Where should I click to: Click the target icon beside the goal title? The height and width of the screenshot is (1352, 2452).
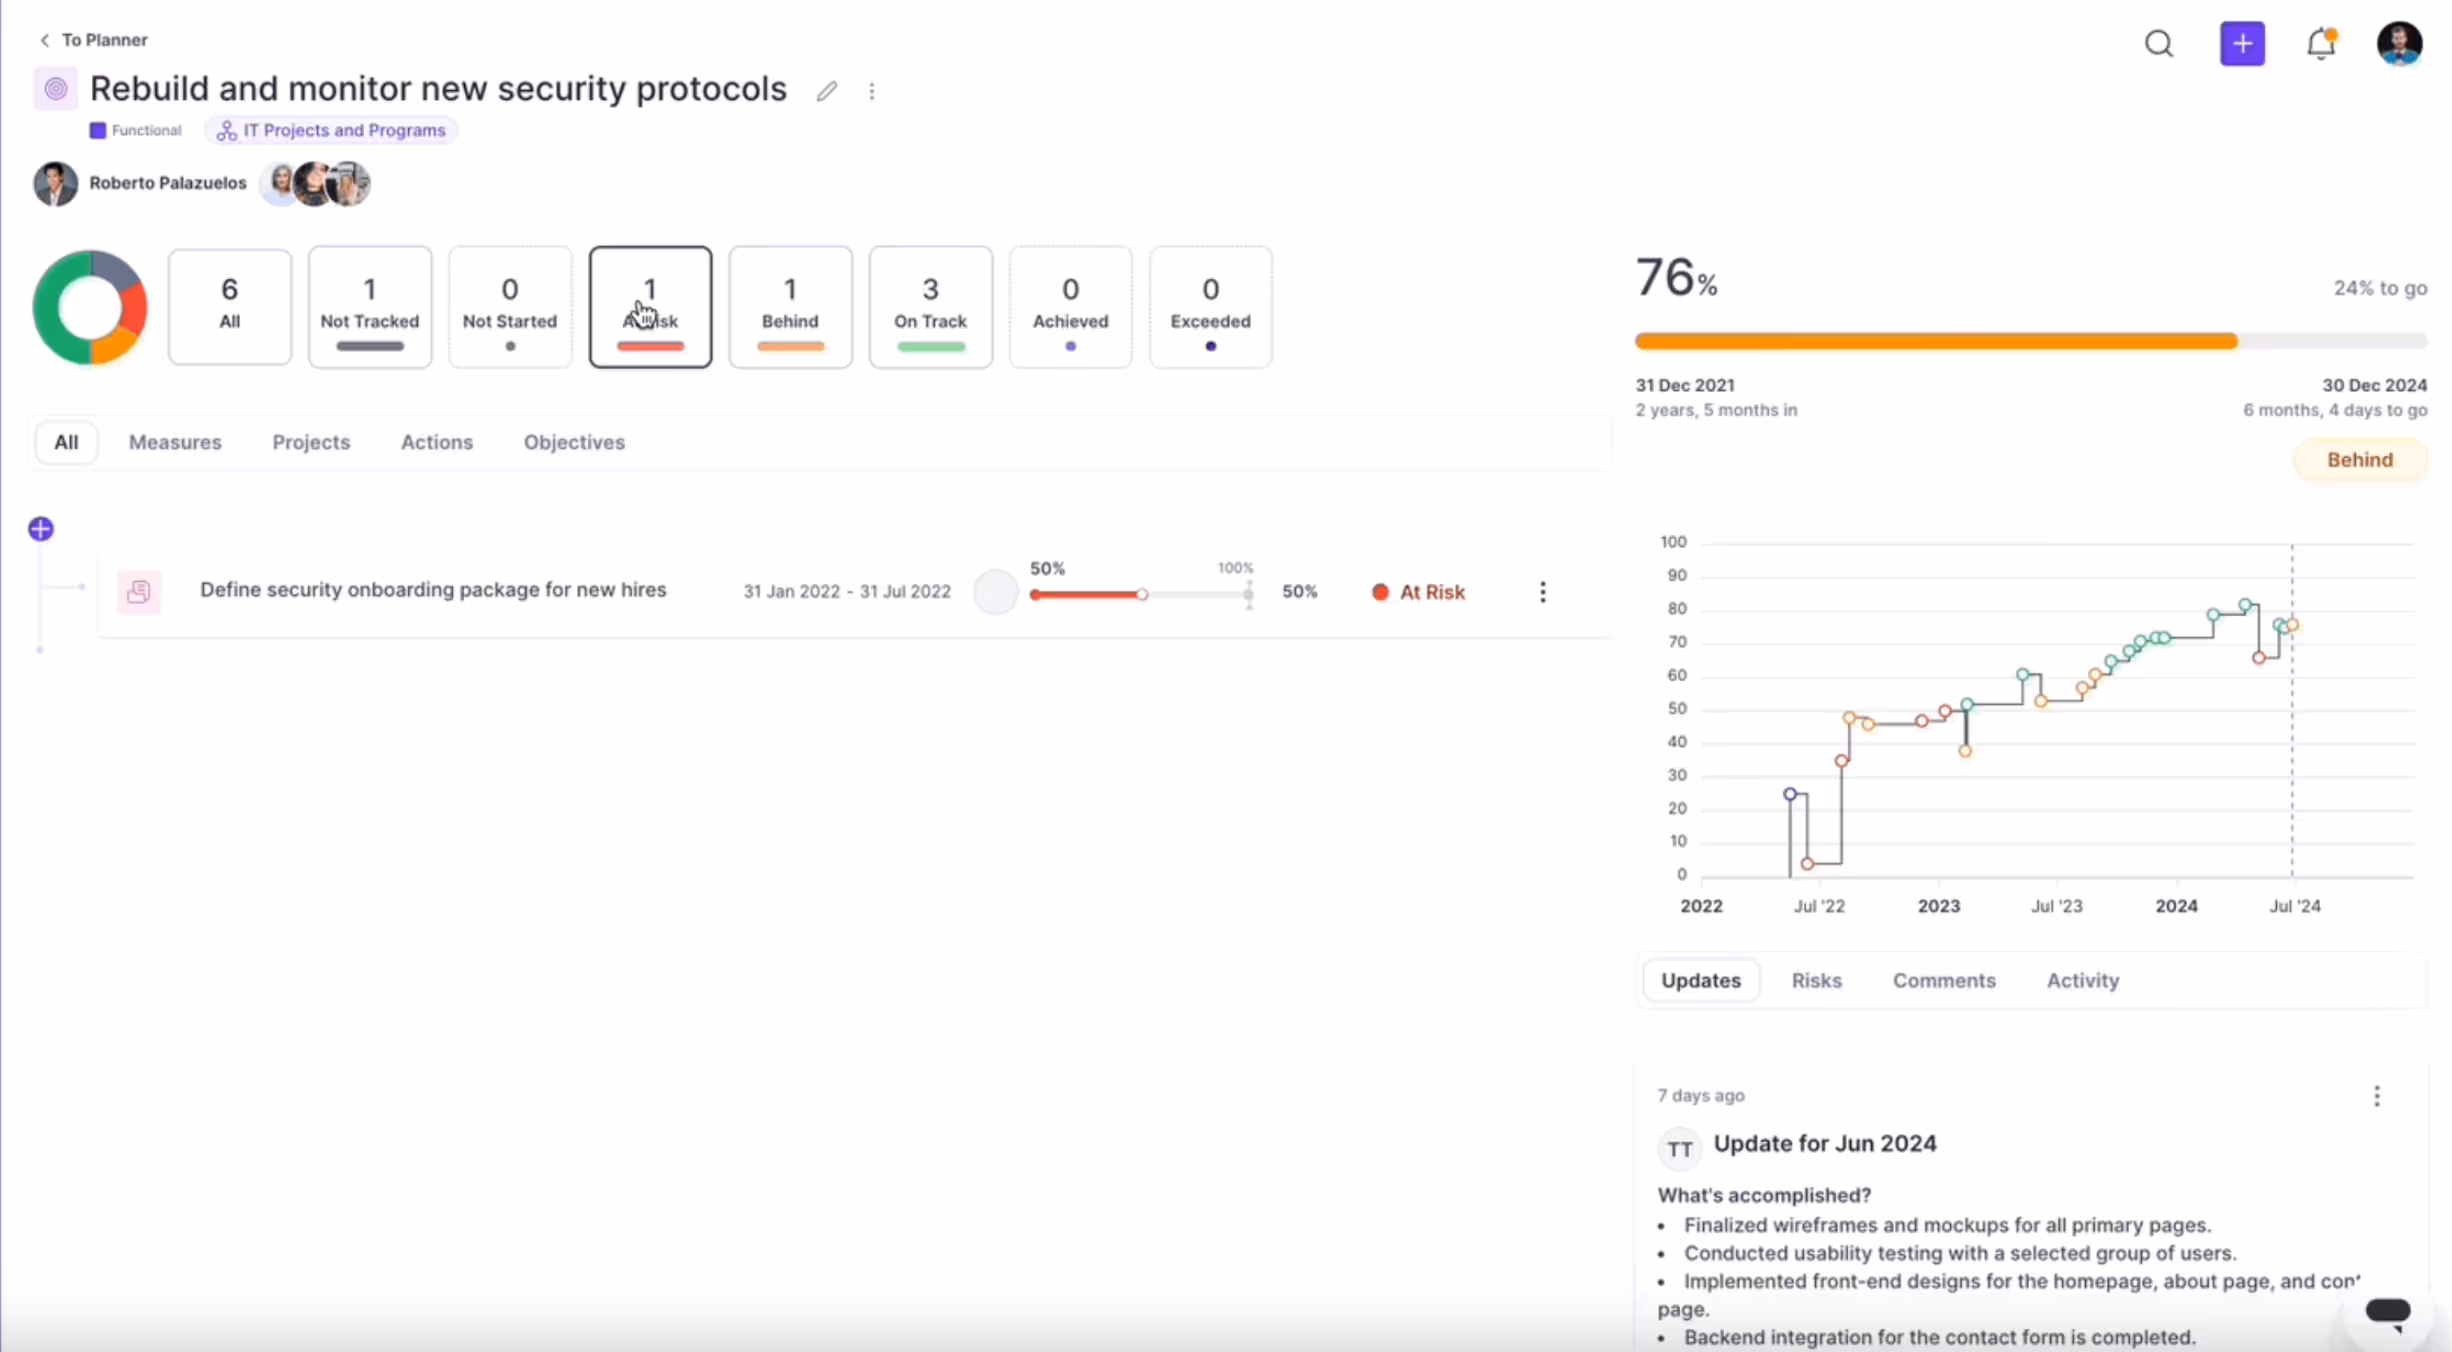pyautogui.click(x=55, y=88)
